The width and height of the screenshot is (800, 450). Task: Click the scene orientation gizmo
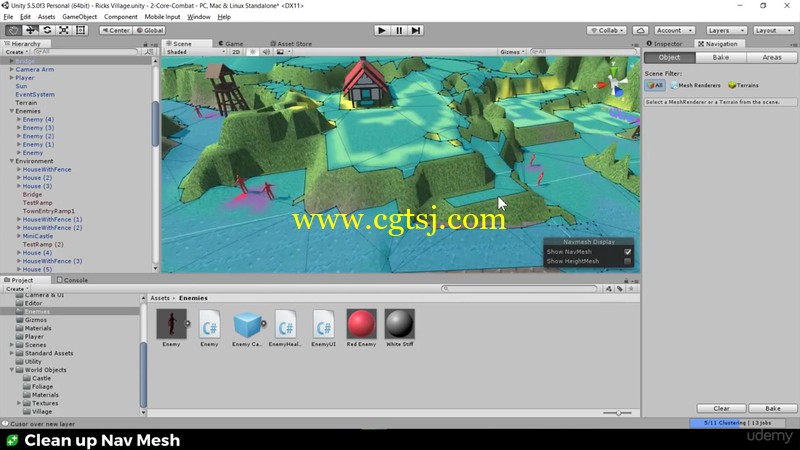(x=615, y=82)
